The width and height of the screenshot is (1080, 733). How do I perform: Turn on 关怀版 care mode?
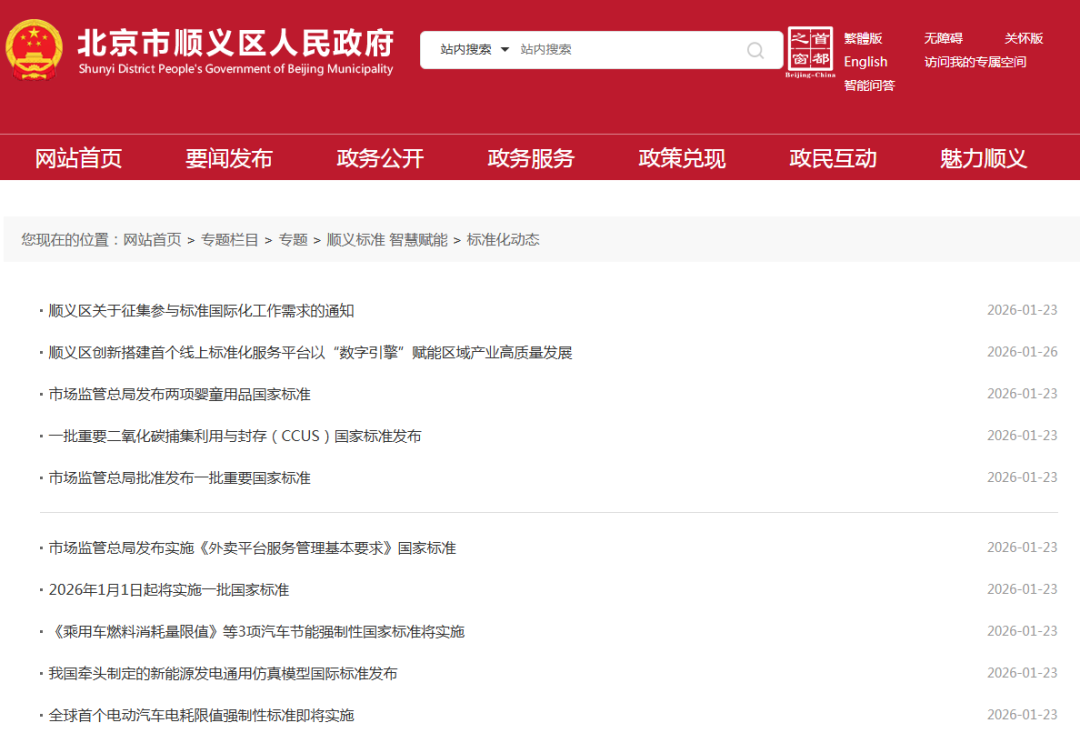click(x=1024, y=38)
